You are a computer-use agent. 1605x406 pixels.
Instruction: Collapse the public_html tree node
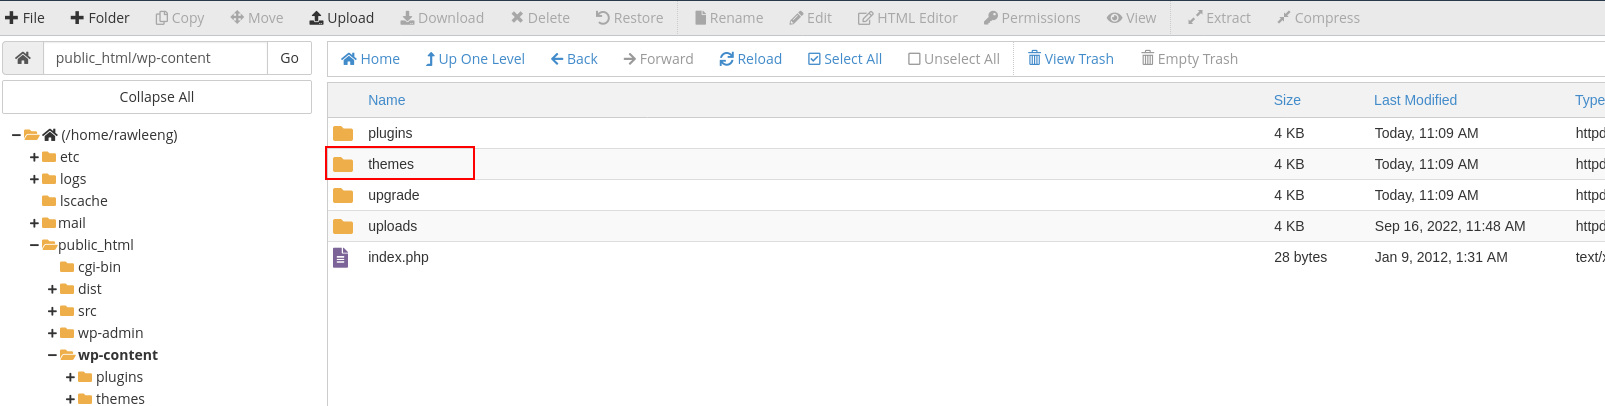(x=34, y=245)
